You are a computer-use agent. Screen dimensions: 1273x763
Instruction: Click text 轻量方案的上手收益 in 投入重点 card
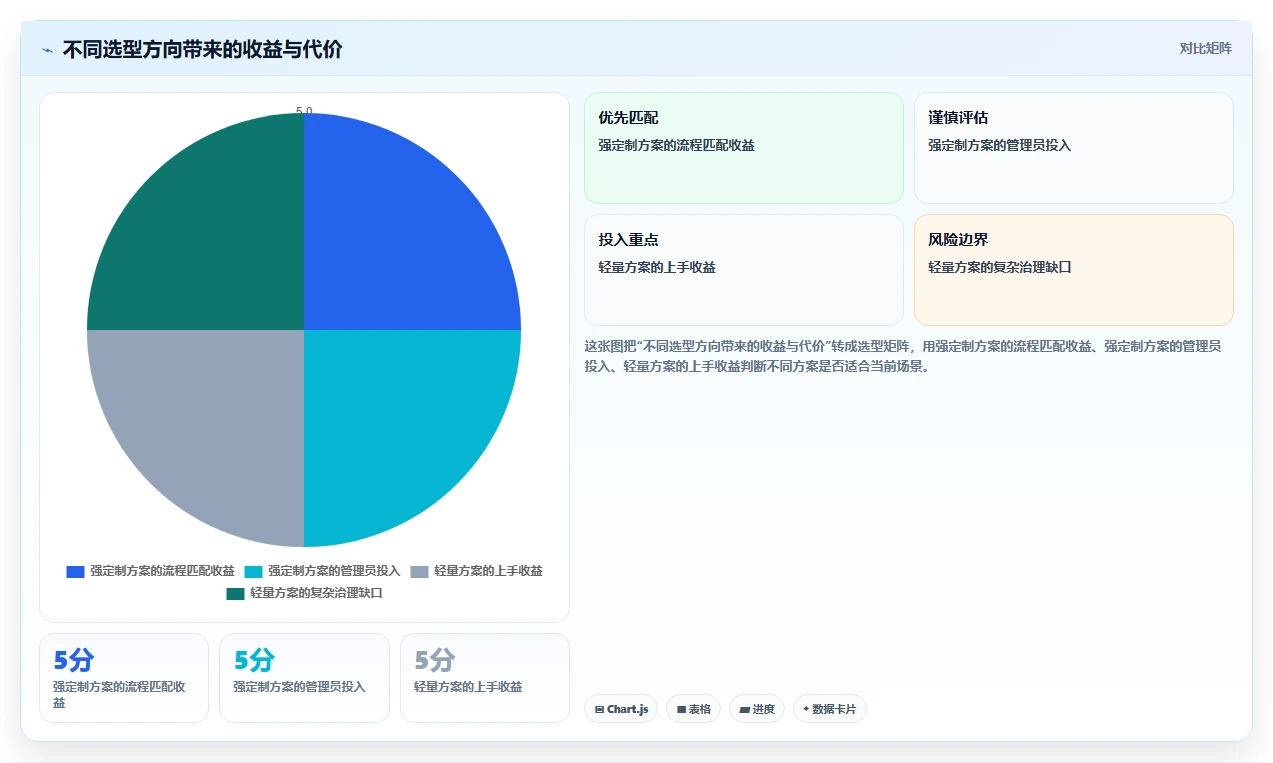(656, 267)
